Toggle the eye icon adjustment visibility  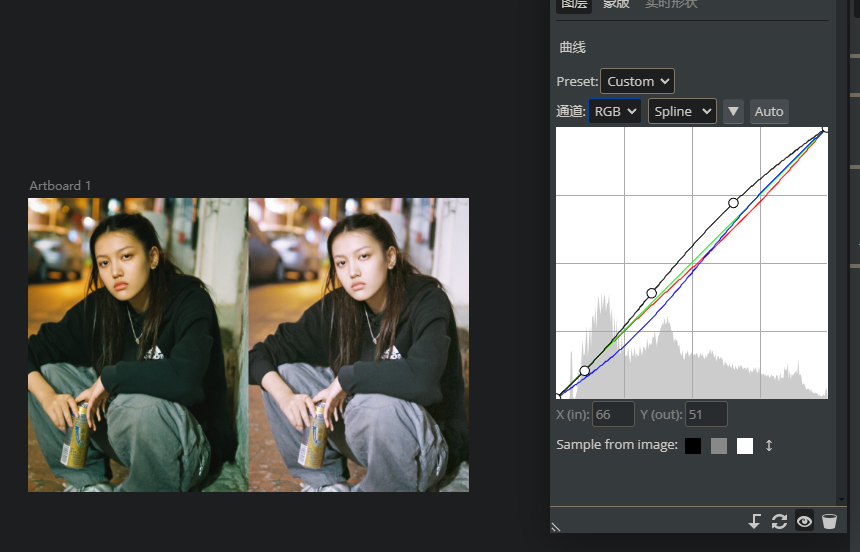click(x=805, y=521)
